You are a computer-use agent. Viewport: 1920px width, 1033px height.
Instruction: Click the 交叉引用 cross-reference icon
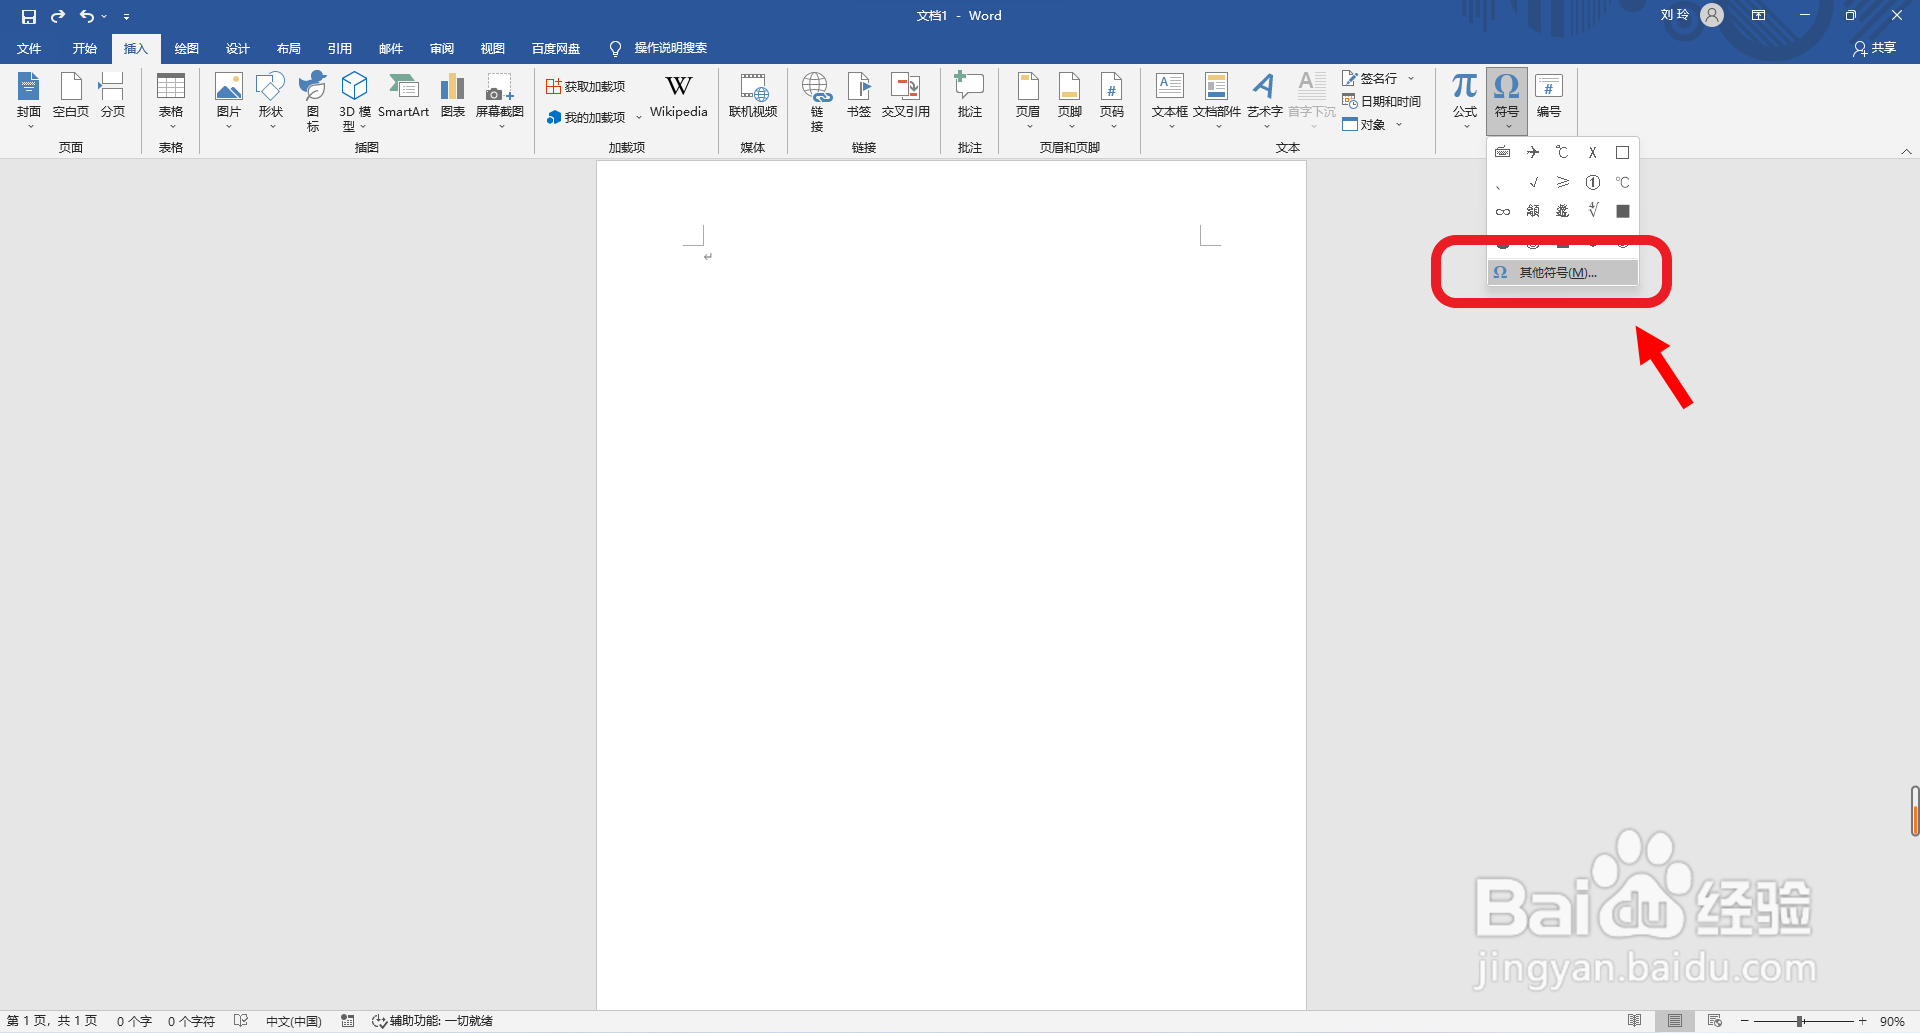point(906,86)
